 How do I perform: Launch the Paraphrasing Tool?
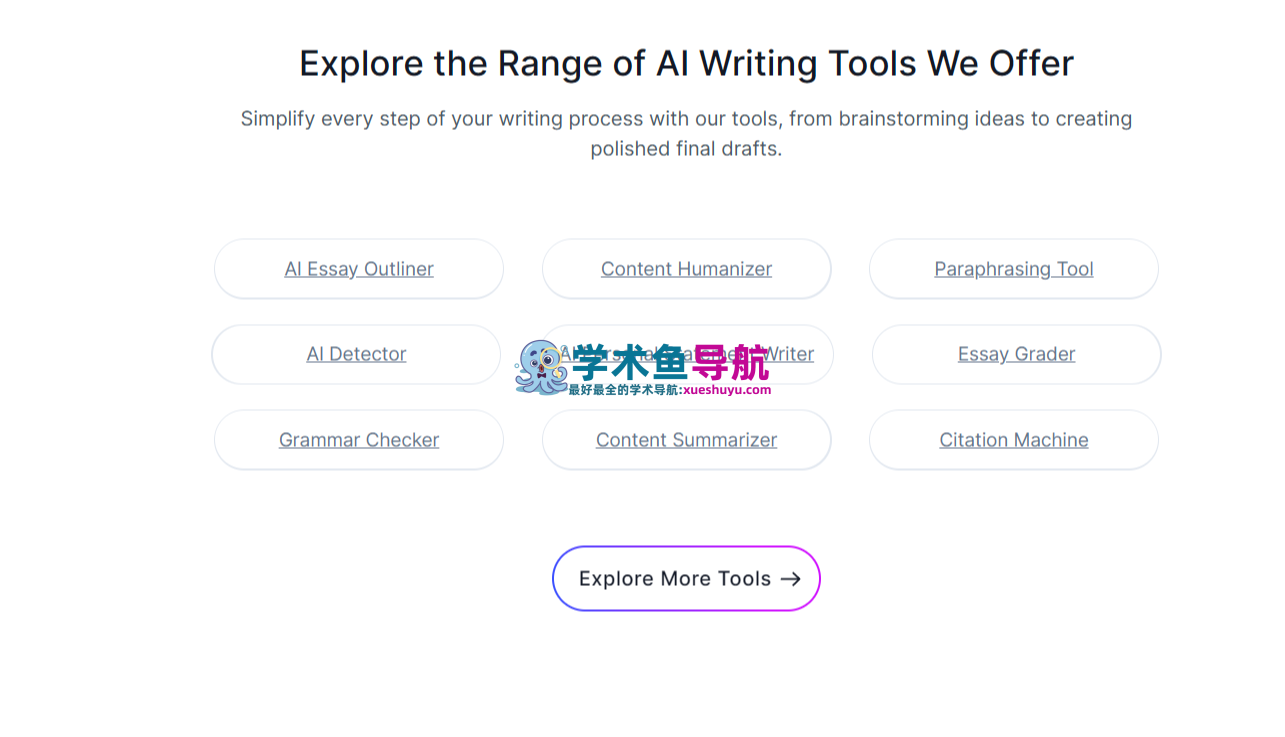click(x=1013, y=268)
